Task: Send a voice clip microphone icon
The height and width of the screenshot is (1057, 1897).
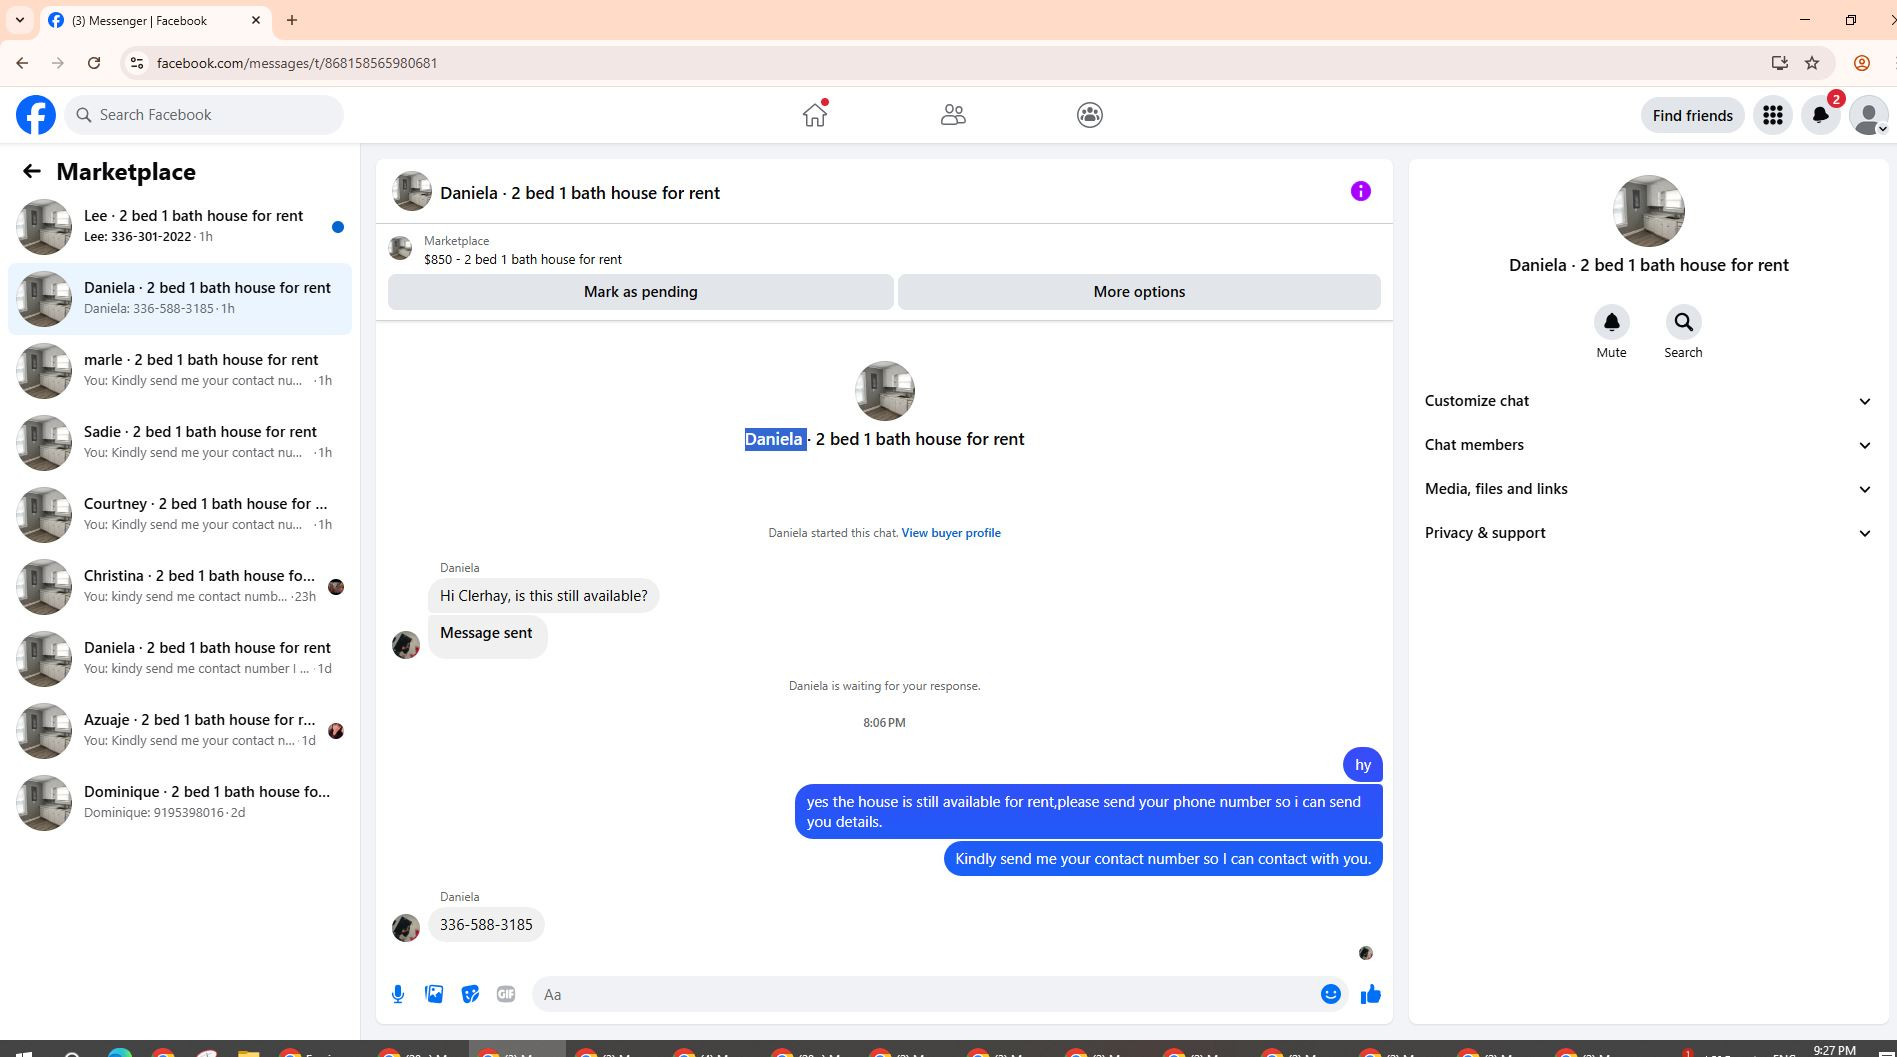Action: (x=398, y=994)
